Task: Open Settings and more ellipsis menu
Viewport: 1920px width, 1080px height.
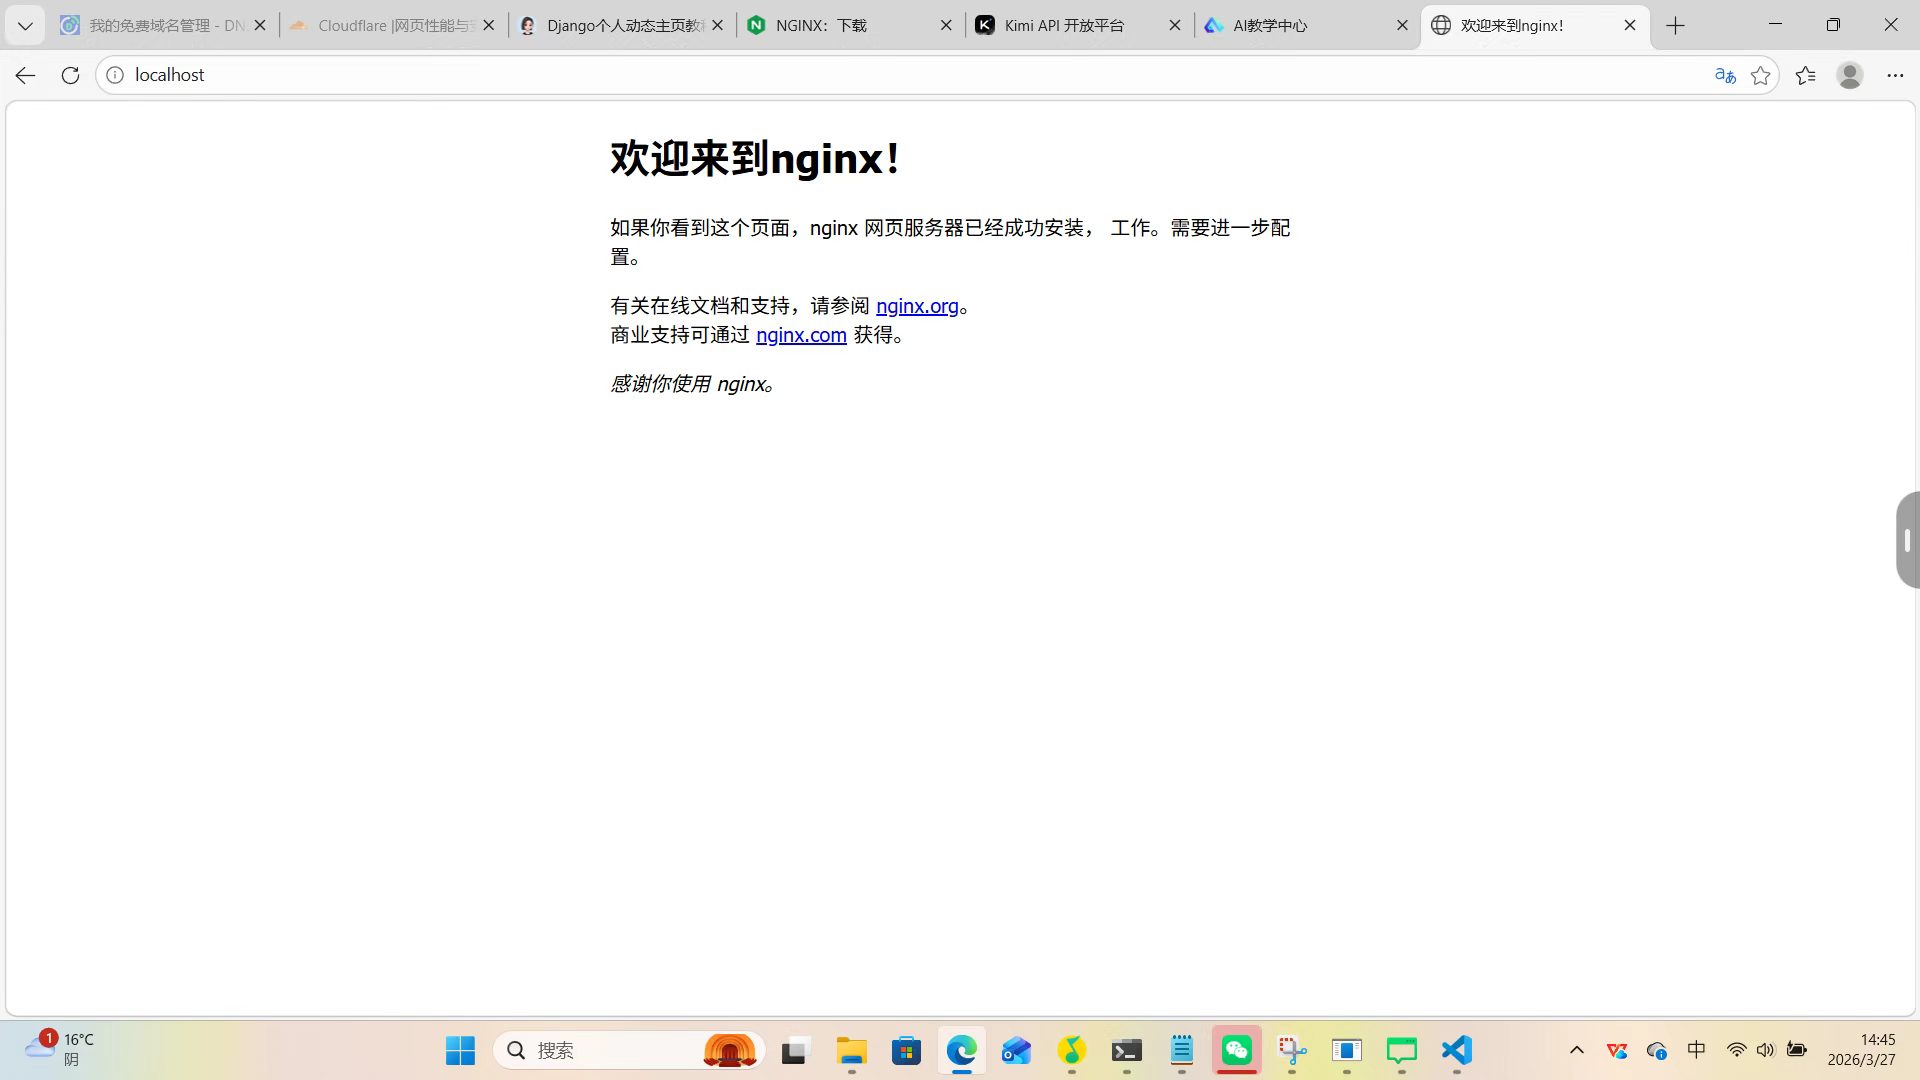Action: tap(1895, 75)
